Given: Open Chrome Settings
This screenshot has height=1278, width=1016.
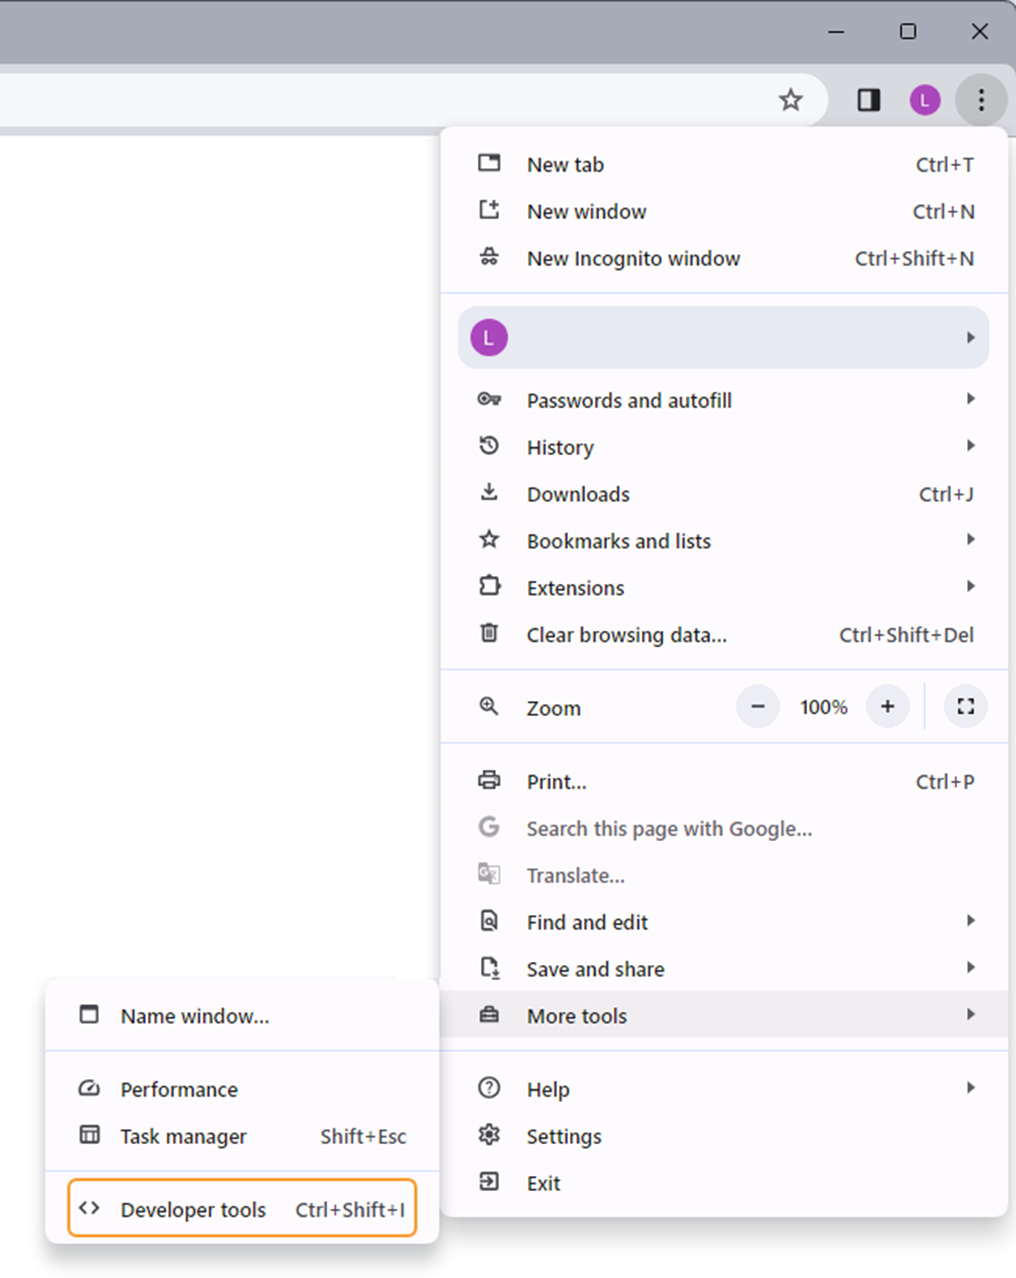Looking at the screenshot, I should [564, 1136].
